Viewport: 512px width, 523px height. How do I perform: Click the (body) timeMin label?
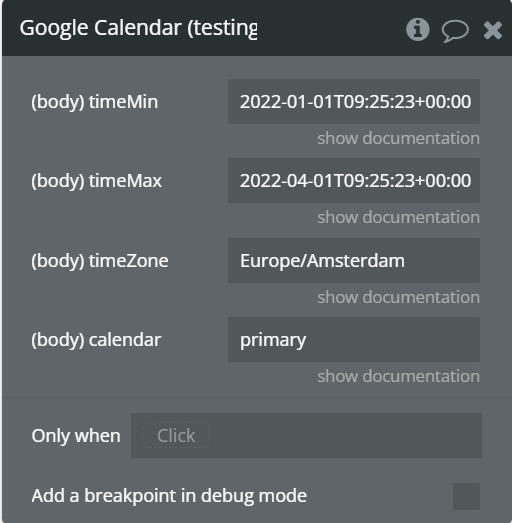point(94,102)
